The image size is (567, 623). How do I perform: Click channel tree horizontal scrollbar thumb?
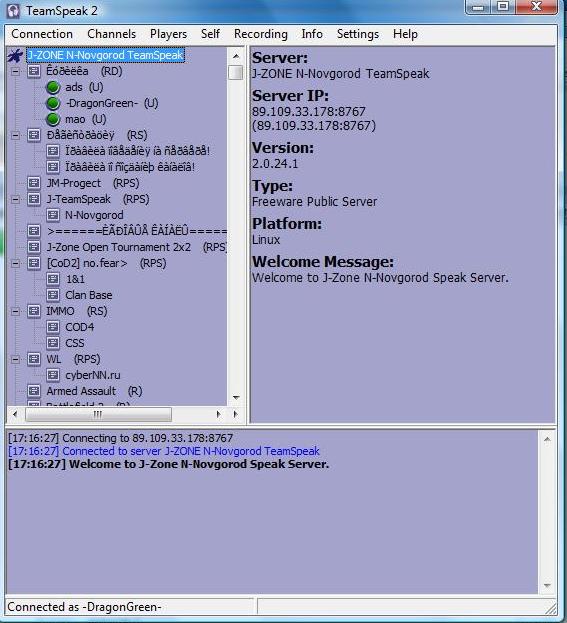click(98, 414)
